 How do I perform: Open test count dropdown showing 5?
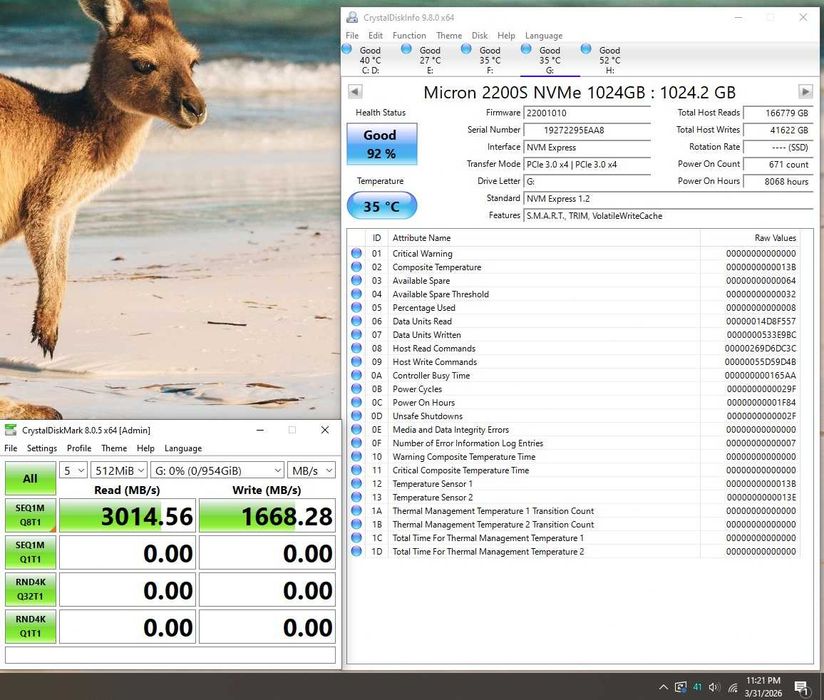click(x=73, y=470)
